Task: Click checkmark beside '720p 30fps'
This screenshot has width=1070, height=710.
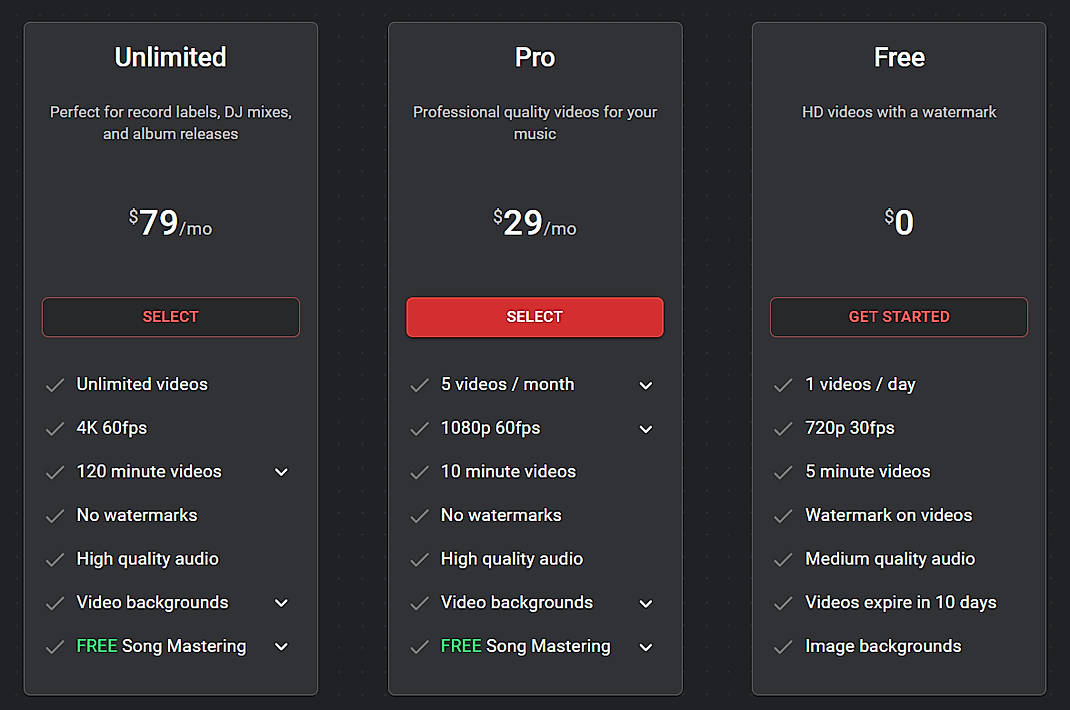Action: (783, 429)
